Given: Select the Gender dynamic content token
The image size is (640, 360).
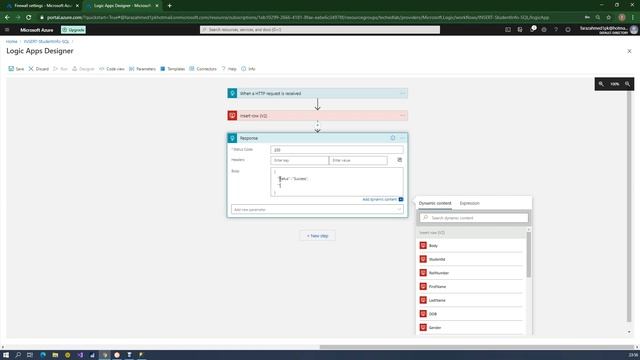Looking at the screenshot, I should coord(471,328).
